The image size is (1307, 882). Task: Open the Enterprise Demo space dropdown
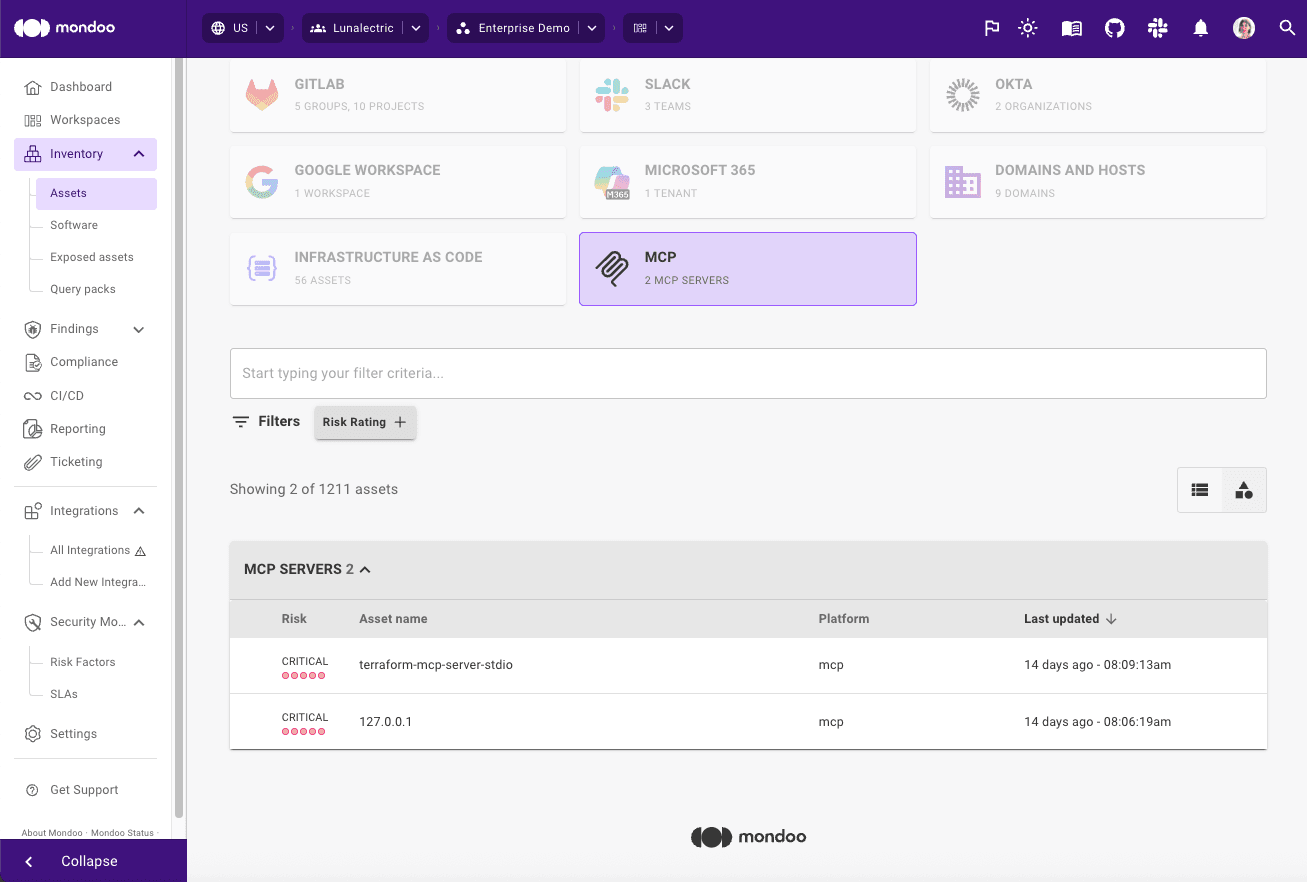click(591, 28)
